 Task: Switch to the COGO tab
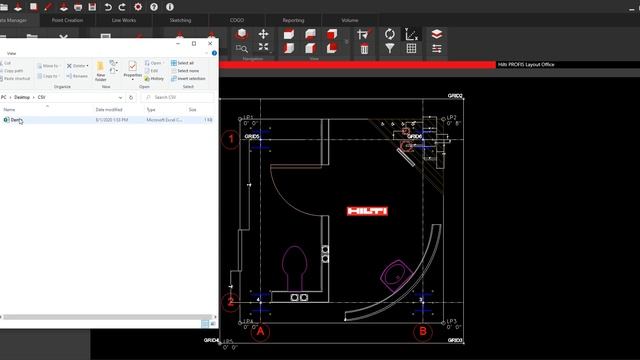pyautogui.click(x=237, y=20)
